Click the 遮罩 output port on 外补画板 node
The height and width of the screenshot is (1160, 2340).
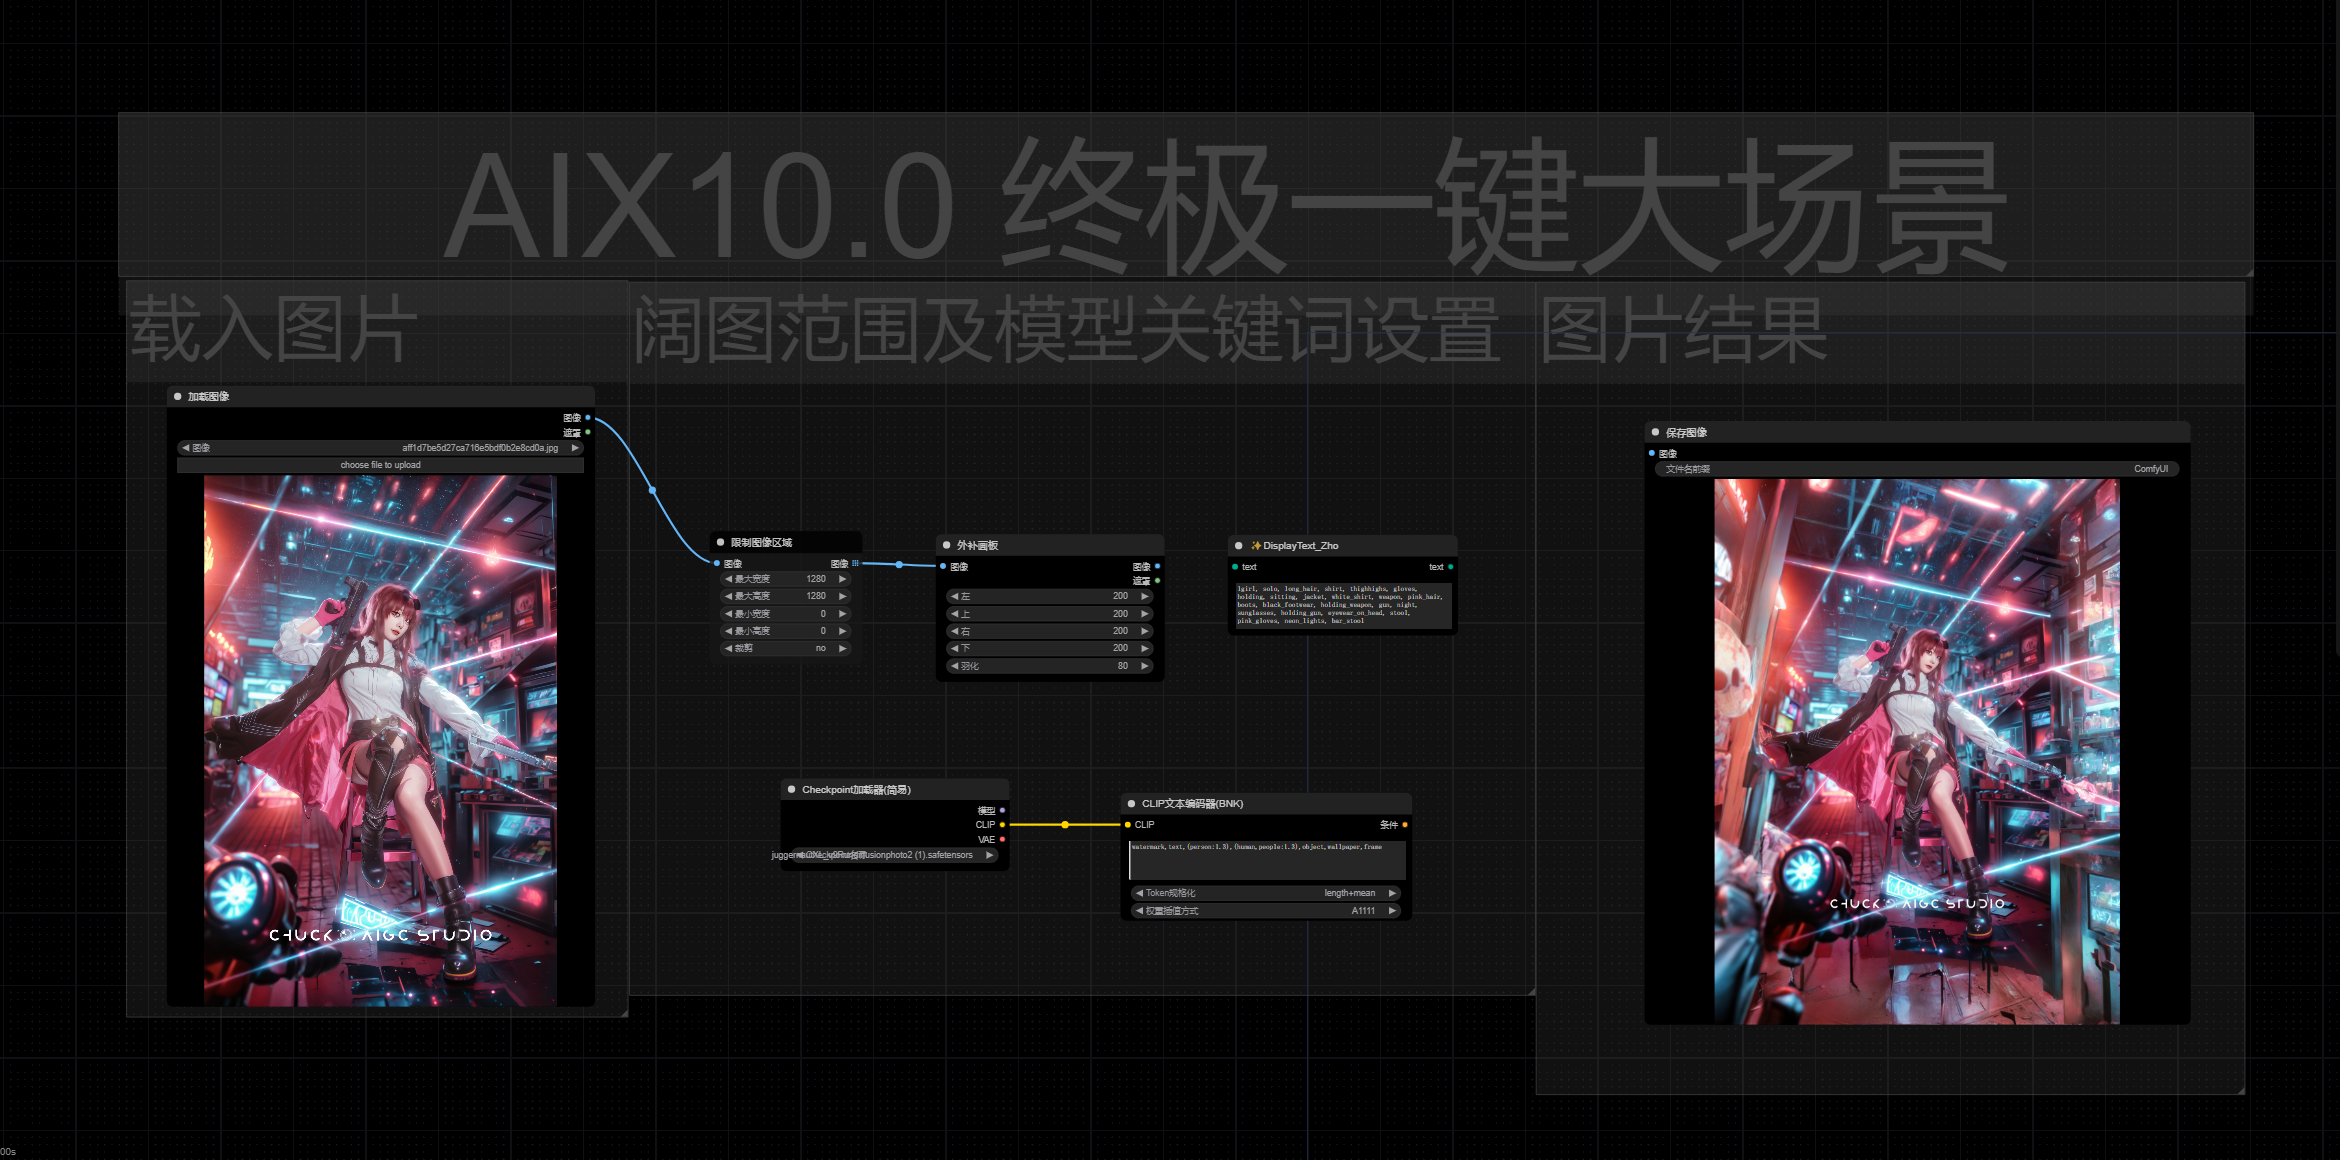[1157, 581]
